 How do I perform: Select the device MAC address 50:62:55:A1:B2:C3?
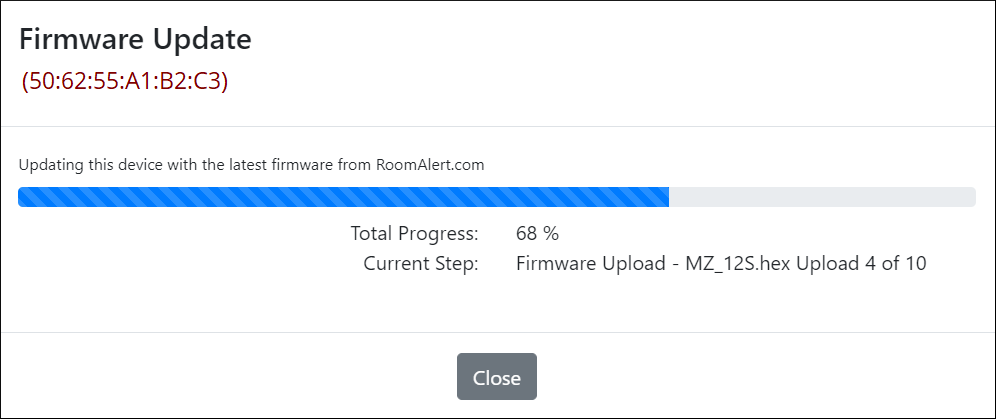(x=125, y=82)
